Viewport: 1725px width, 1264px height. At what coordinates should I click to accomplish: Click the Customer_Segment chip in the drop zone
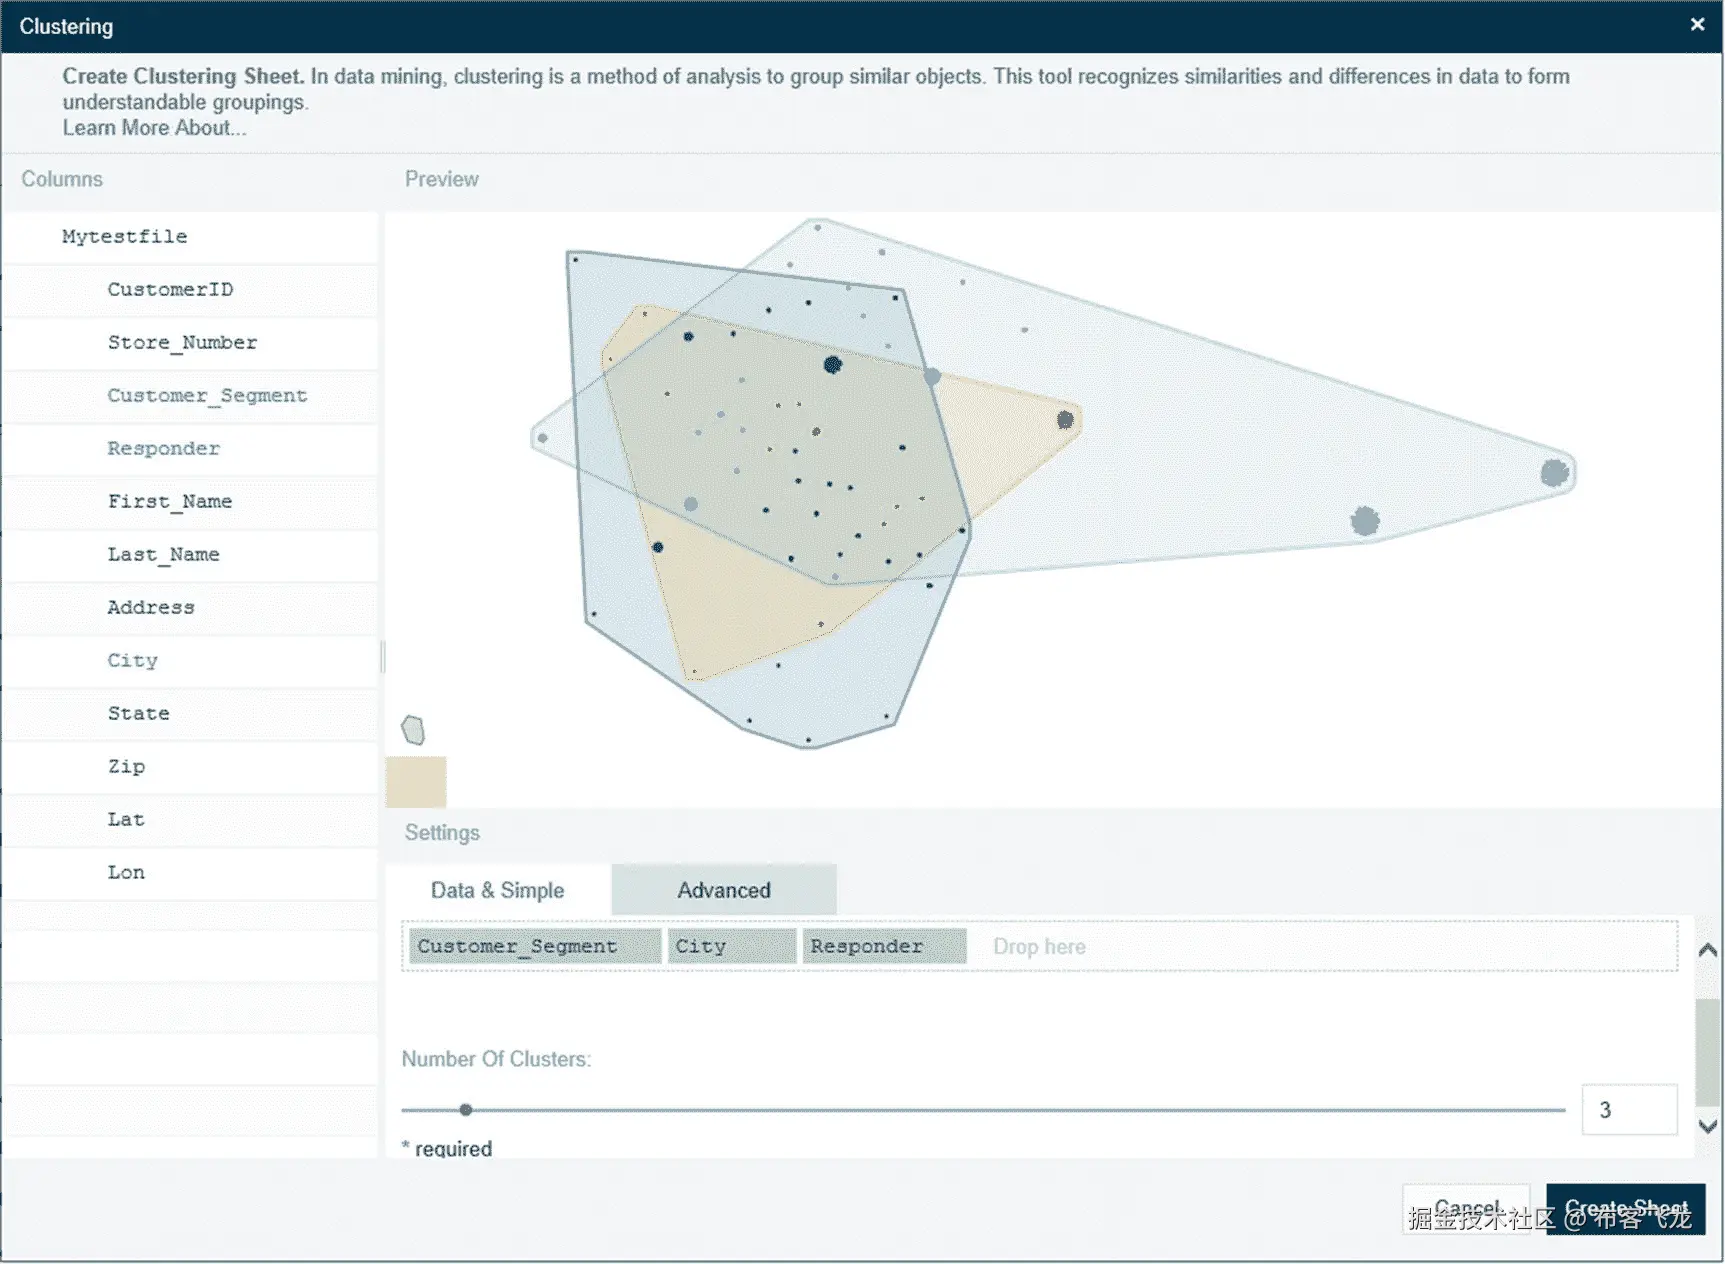point(535,946)
